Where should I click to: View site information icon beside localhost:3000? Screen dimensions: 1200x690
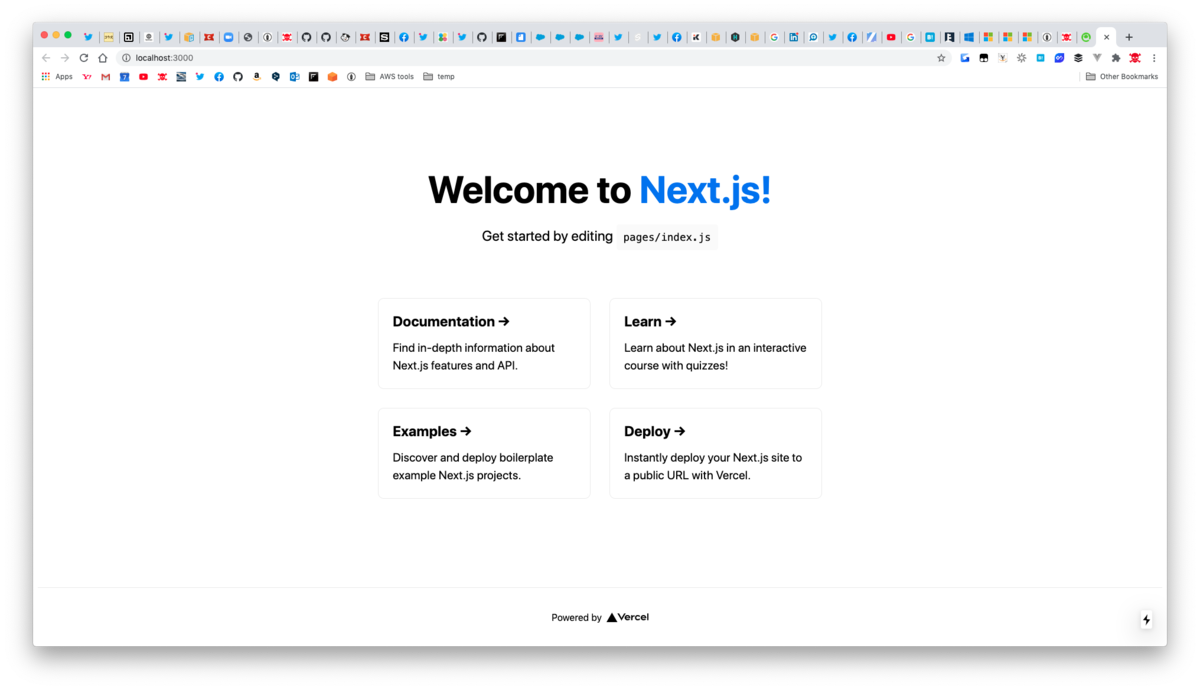126,58
